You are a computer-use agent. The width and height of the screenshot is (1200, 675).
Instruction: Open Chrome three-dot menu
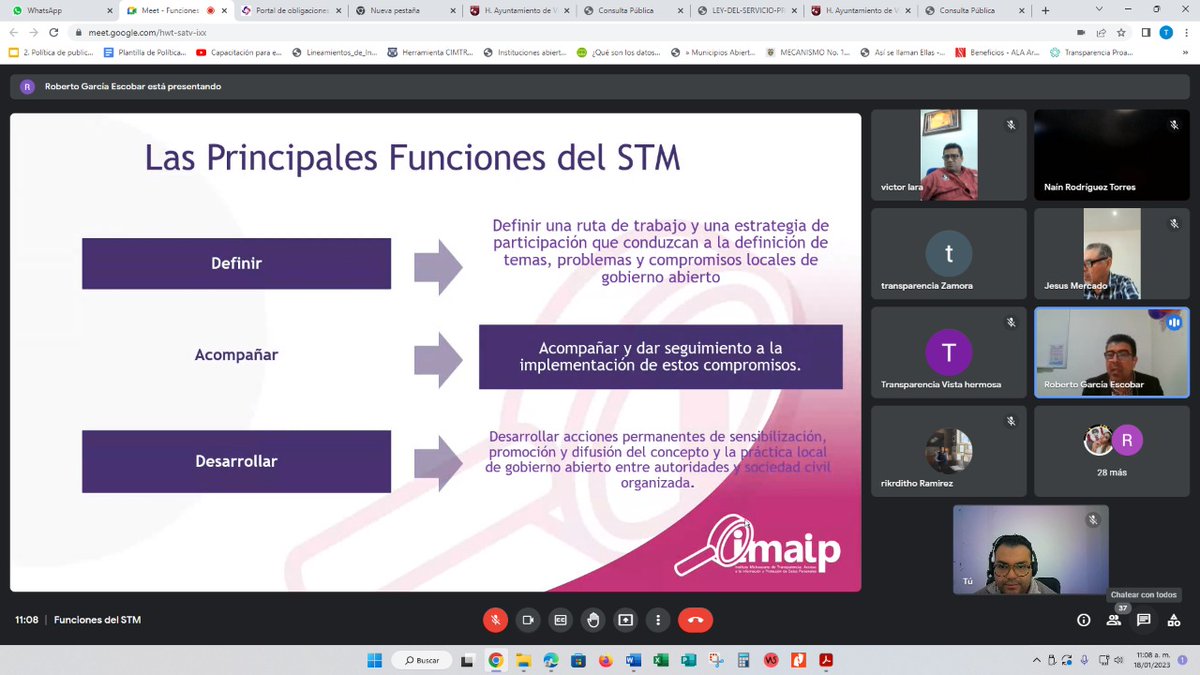pos(1186,32)
